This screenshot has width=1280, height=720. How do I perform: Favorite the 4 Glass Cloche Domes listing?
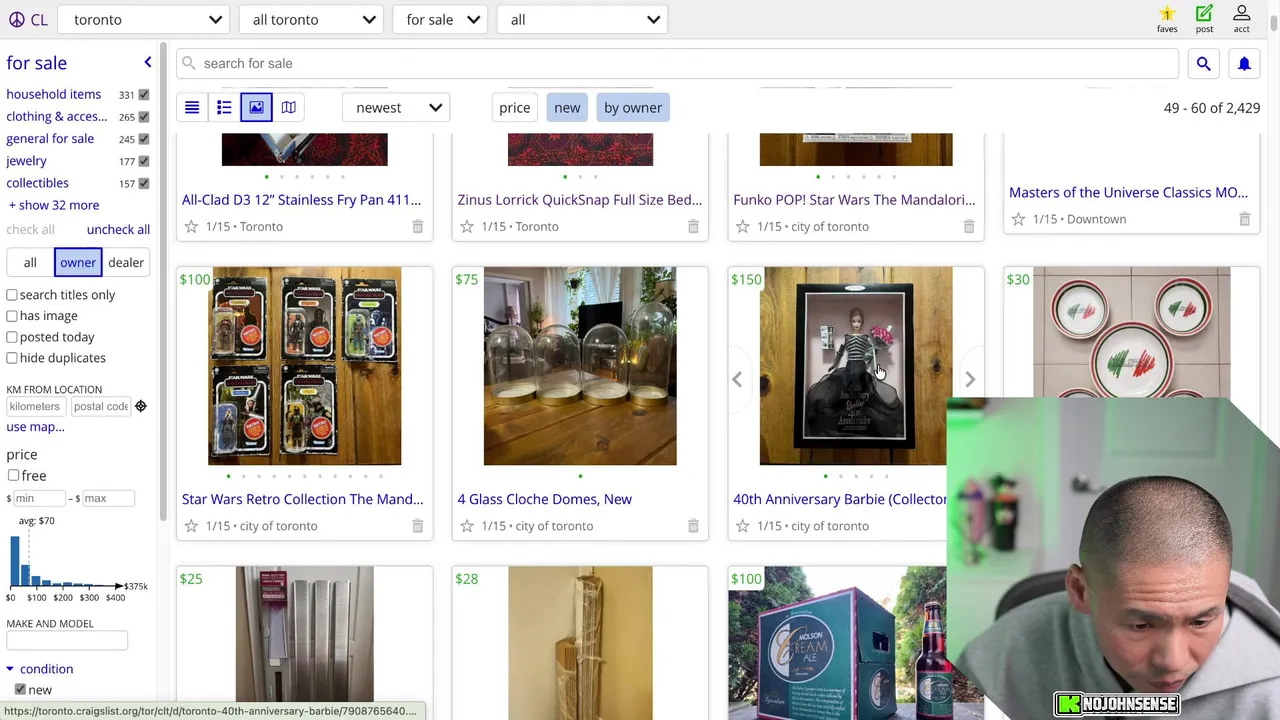click(467, 526)
